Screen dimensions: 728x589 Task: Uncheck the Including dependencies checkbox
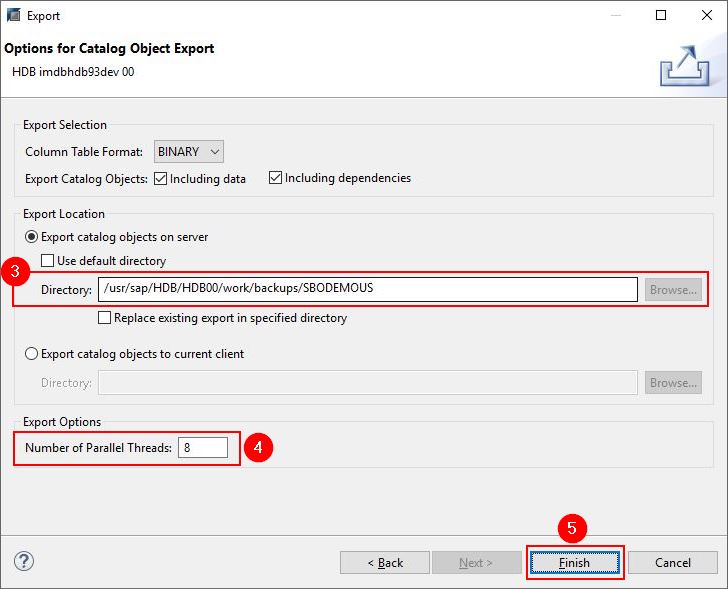coord(275,178)
